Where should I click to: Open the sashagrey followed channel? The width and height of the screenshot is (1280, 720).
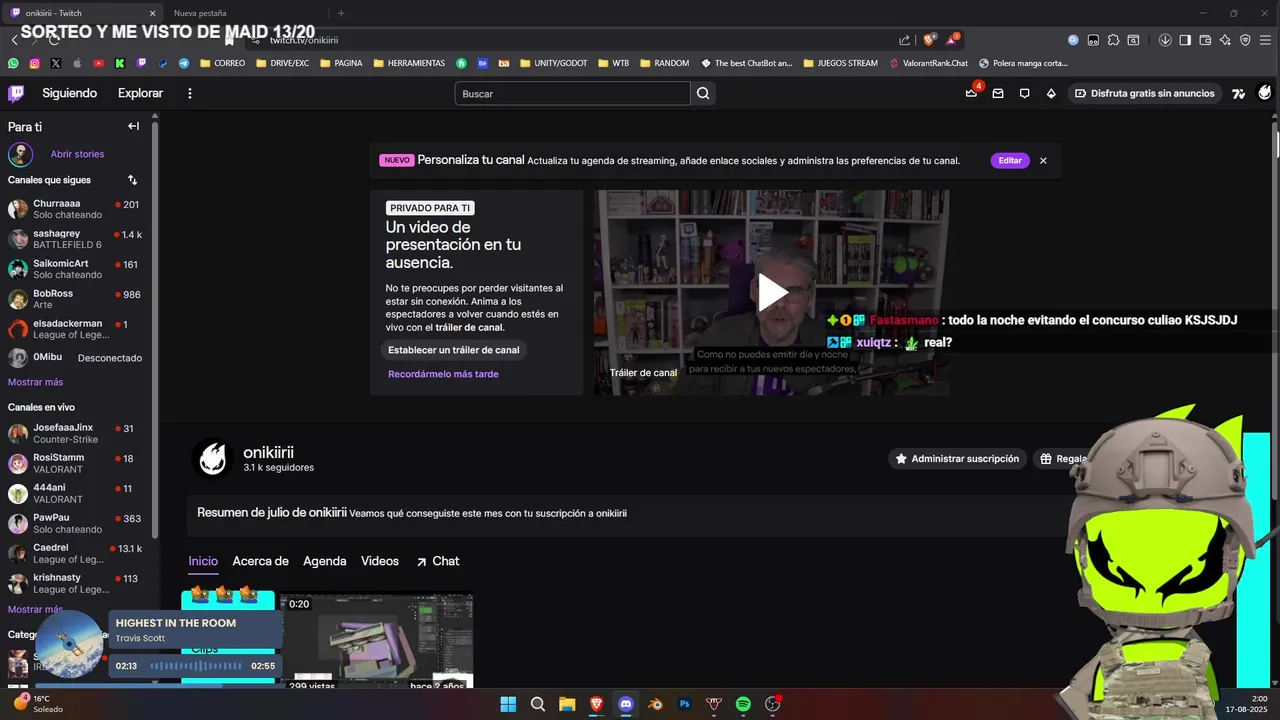coord(76,238)
